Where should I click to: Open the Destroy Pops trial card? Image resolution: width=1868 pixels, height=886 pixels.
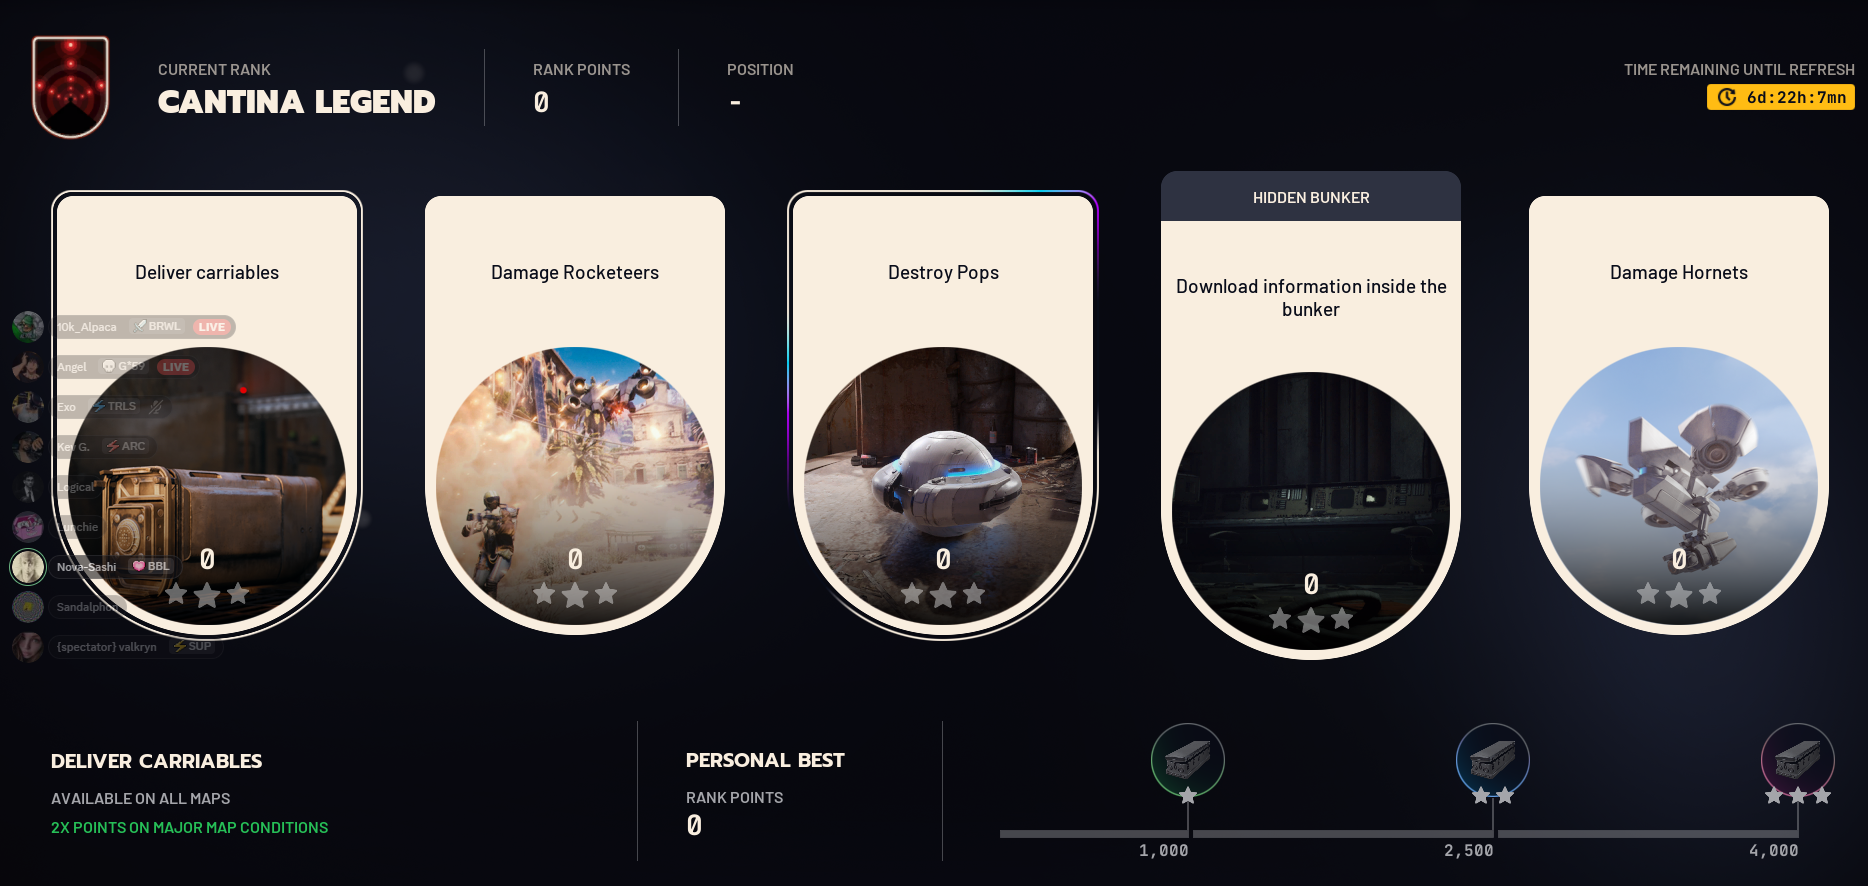tap(943, 414)
